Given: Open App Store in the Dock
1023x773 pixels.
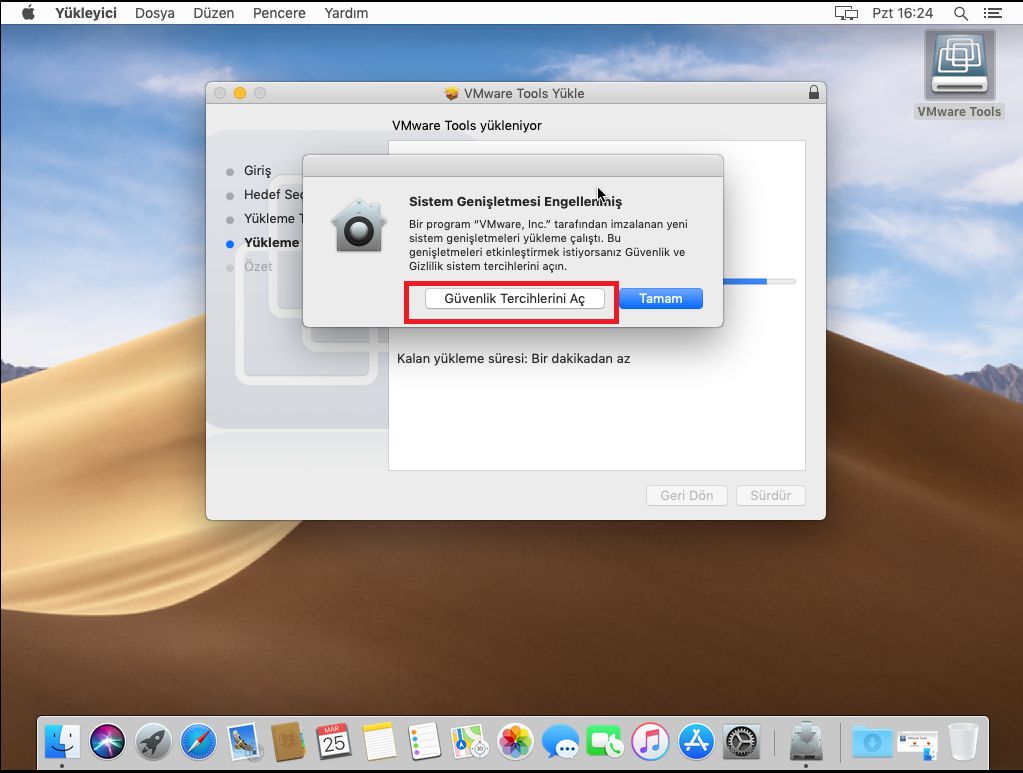Looking at the screenshot, I should (x=696, y=742).
